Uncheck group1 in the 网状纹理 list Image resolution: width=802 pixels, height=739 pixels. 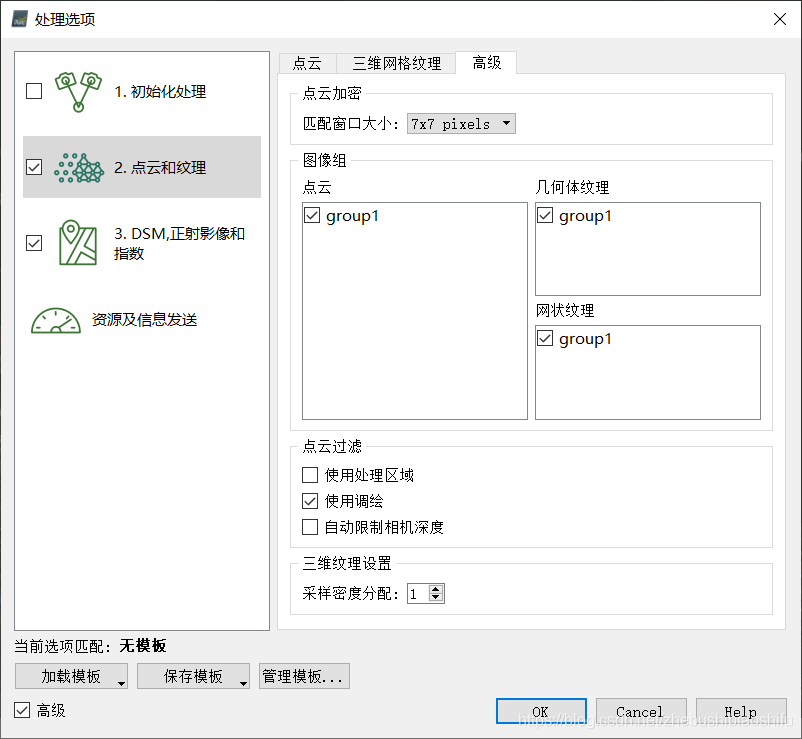pos(545,339)
